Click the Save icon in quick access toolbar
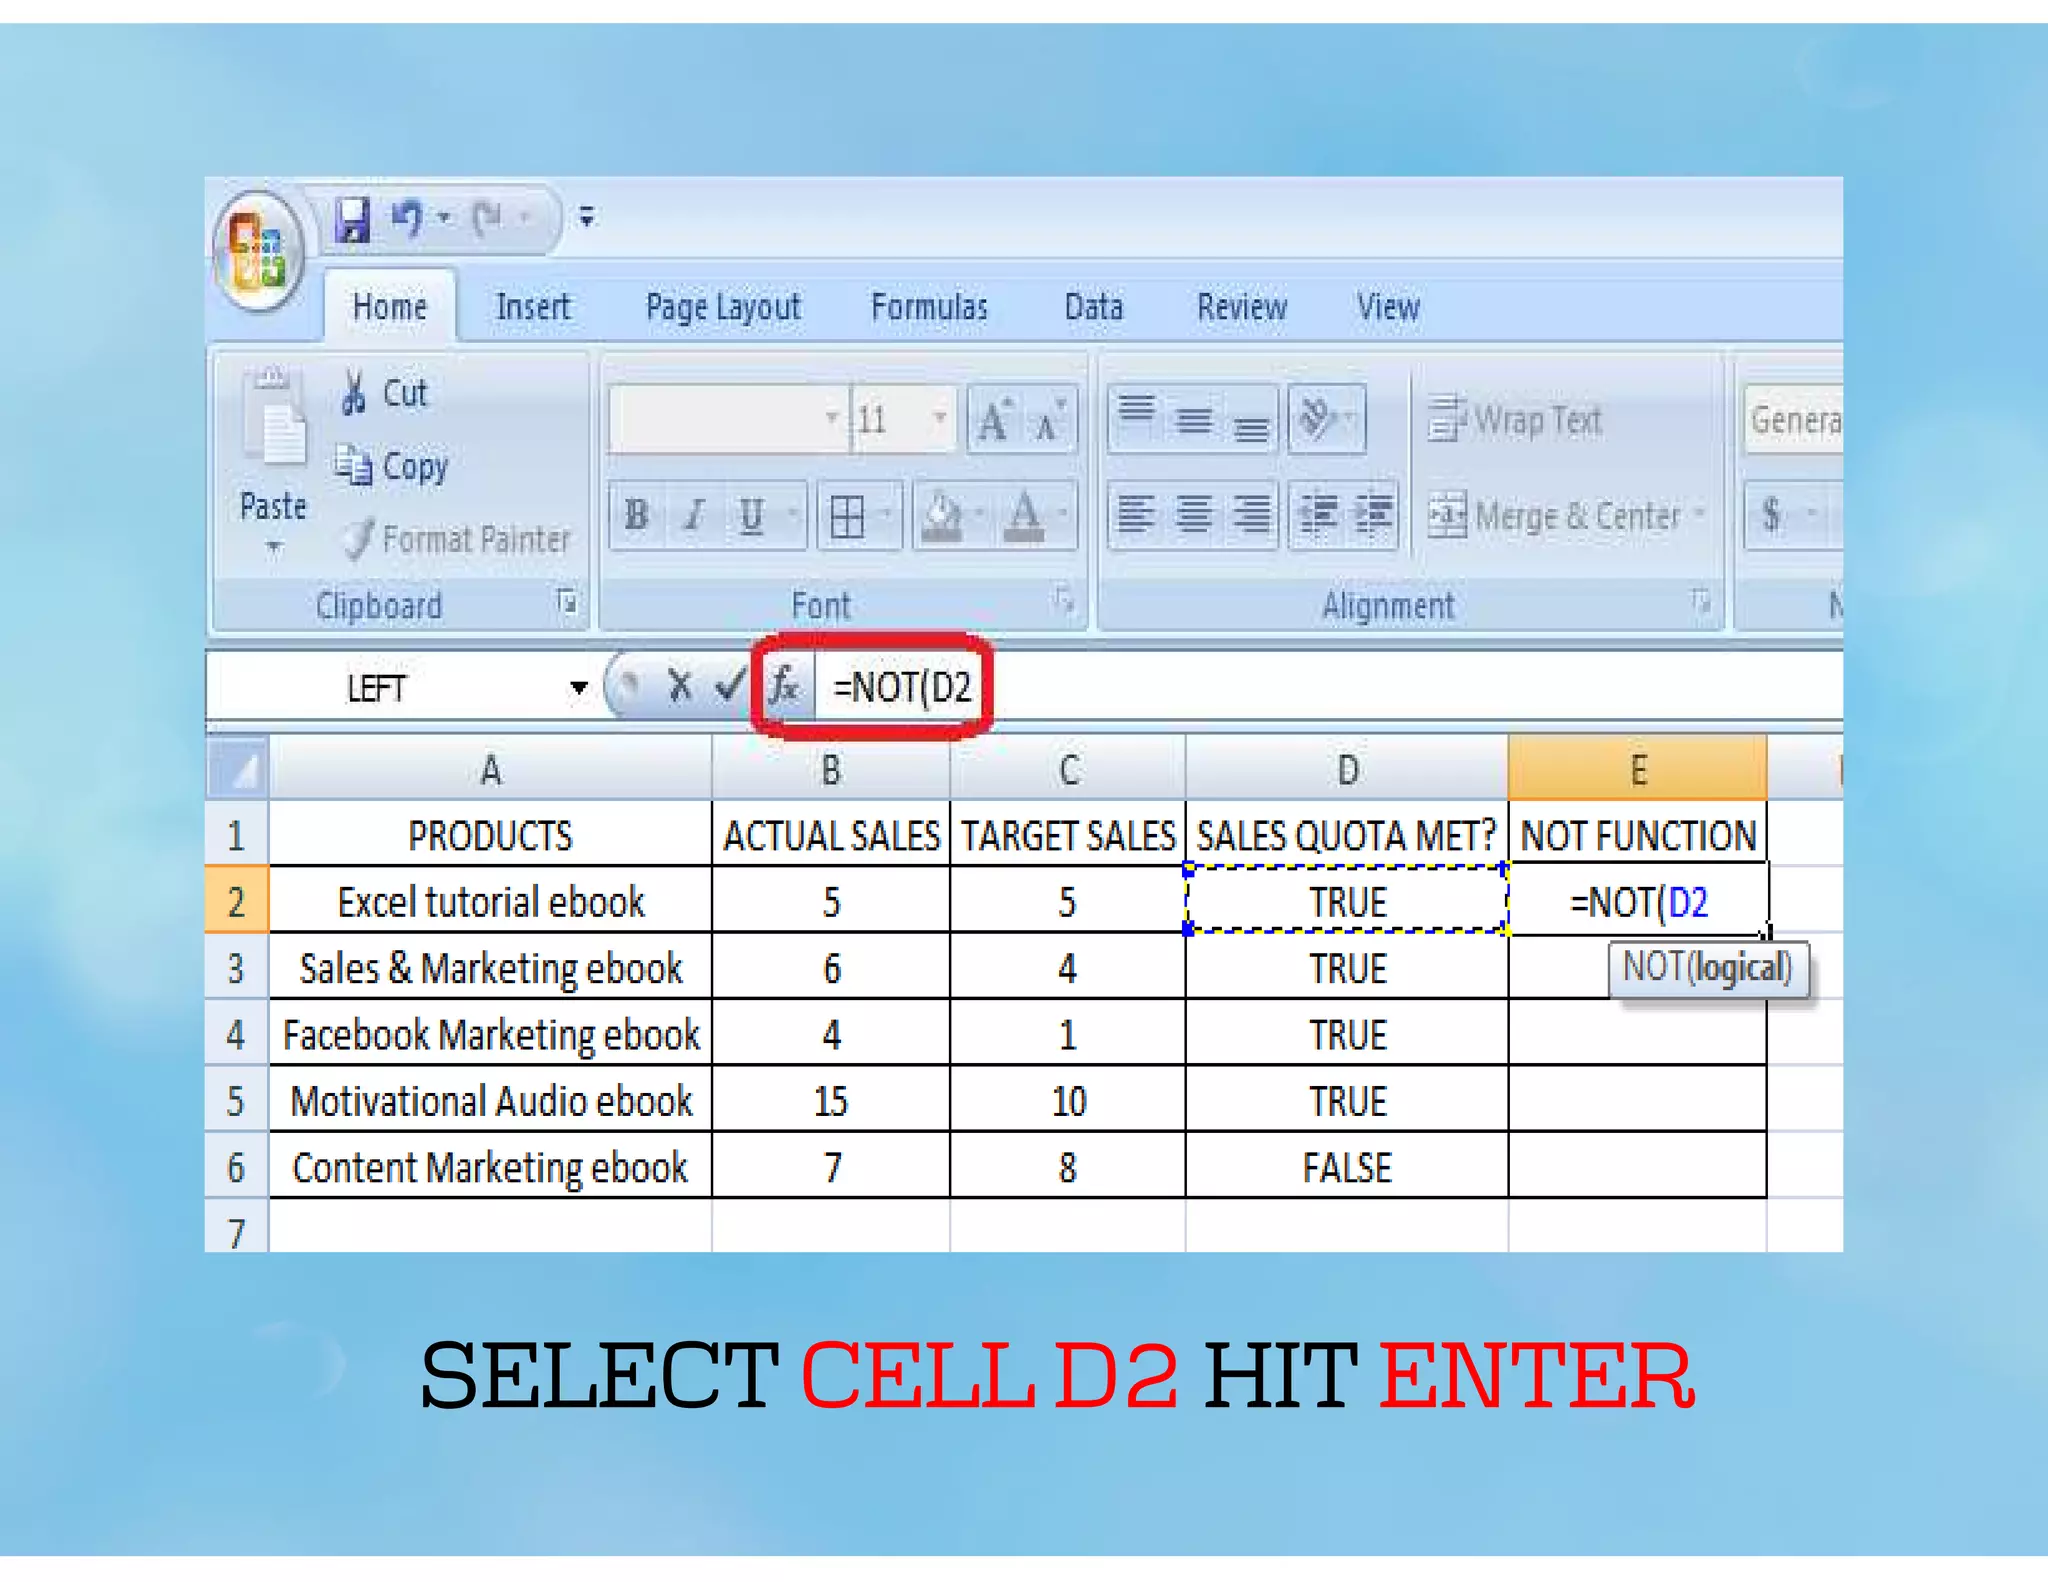 click(351, 219)
